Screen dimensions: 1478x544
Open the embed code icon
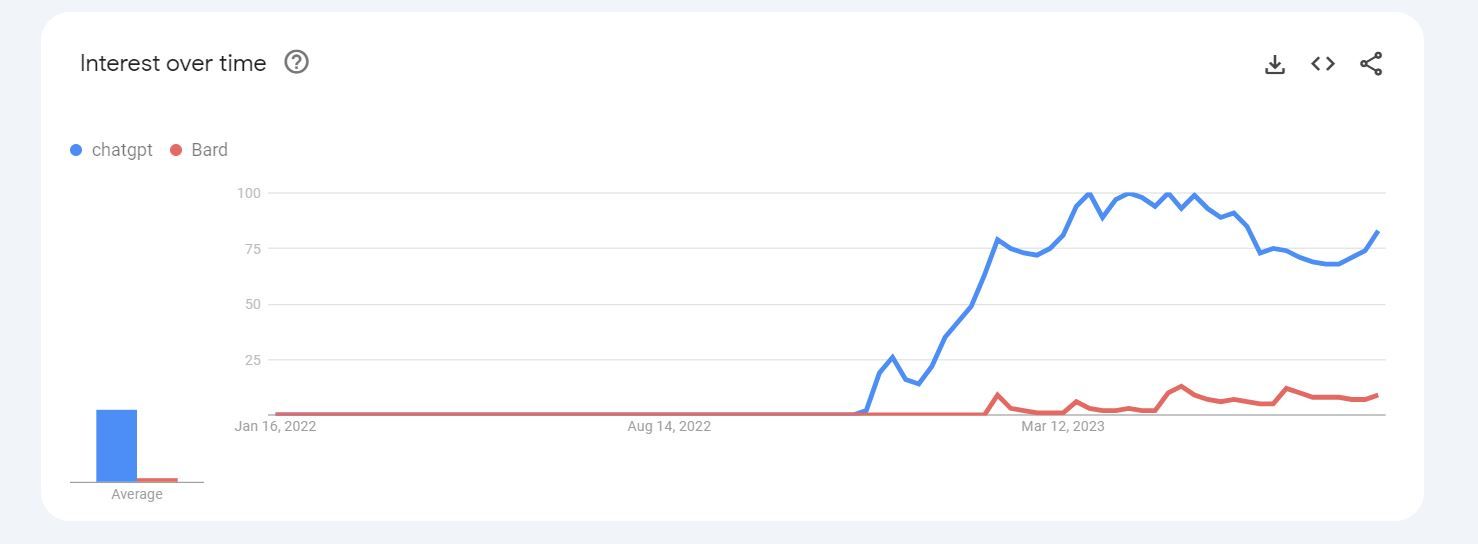(x=1323, y=64)
